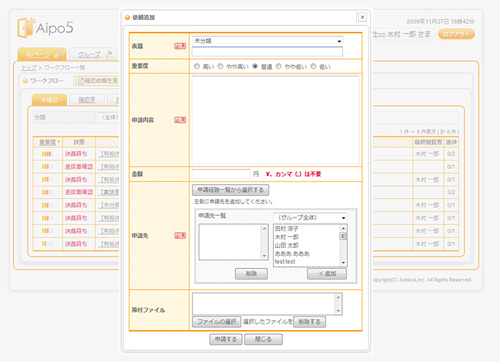Click the orange bullet icon in the dialog title
Image resolution: width=500 pixels, height=362 pixels.
click(127, 17)
